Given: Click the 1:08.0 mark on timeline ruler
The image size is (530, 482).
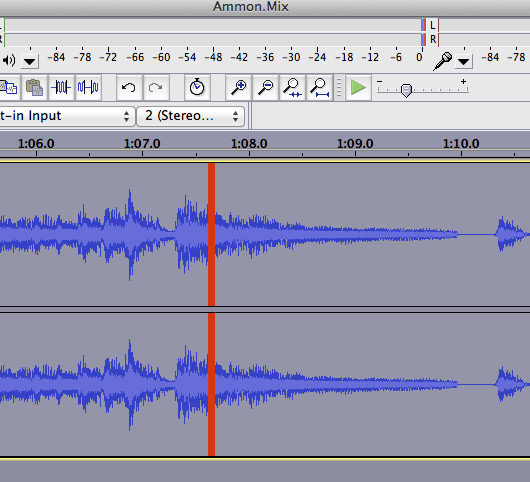Looking at the screenshot, I should pos(249,144).
